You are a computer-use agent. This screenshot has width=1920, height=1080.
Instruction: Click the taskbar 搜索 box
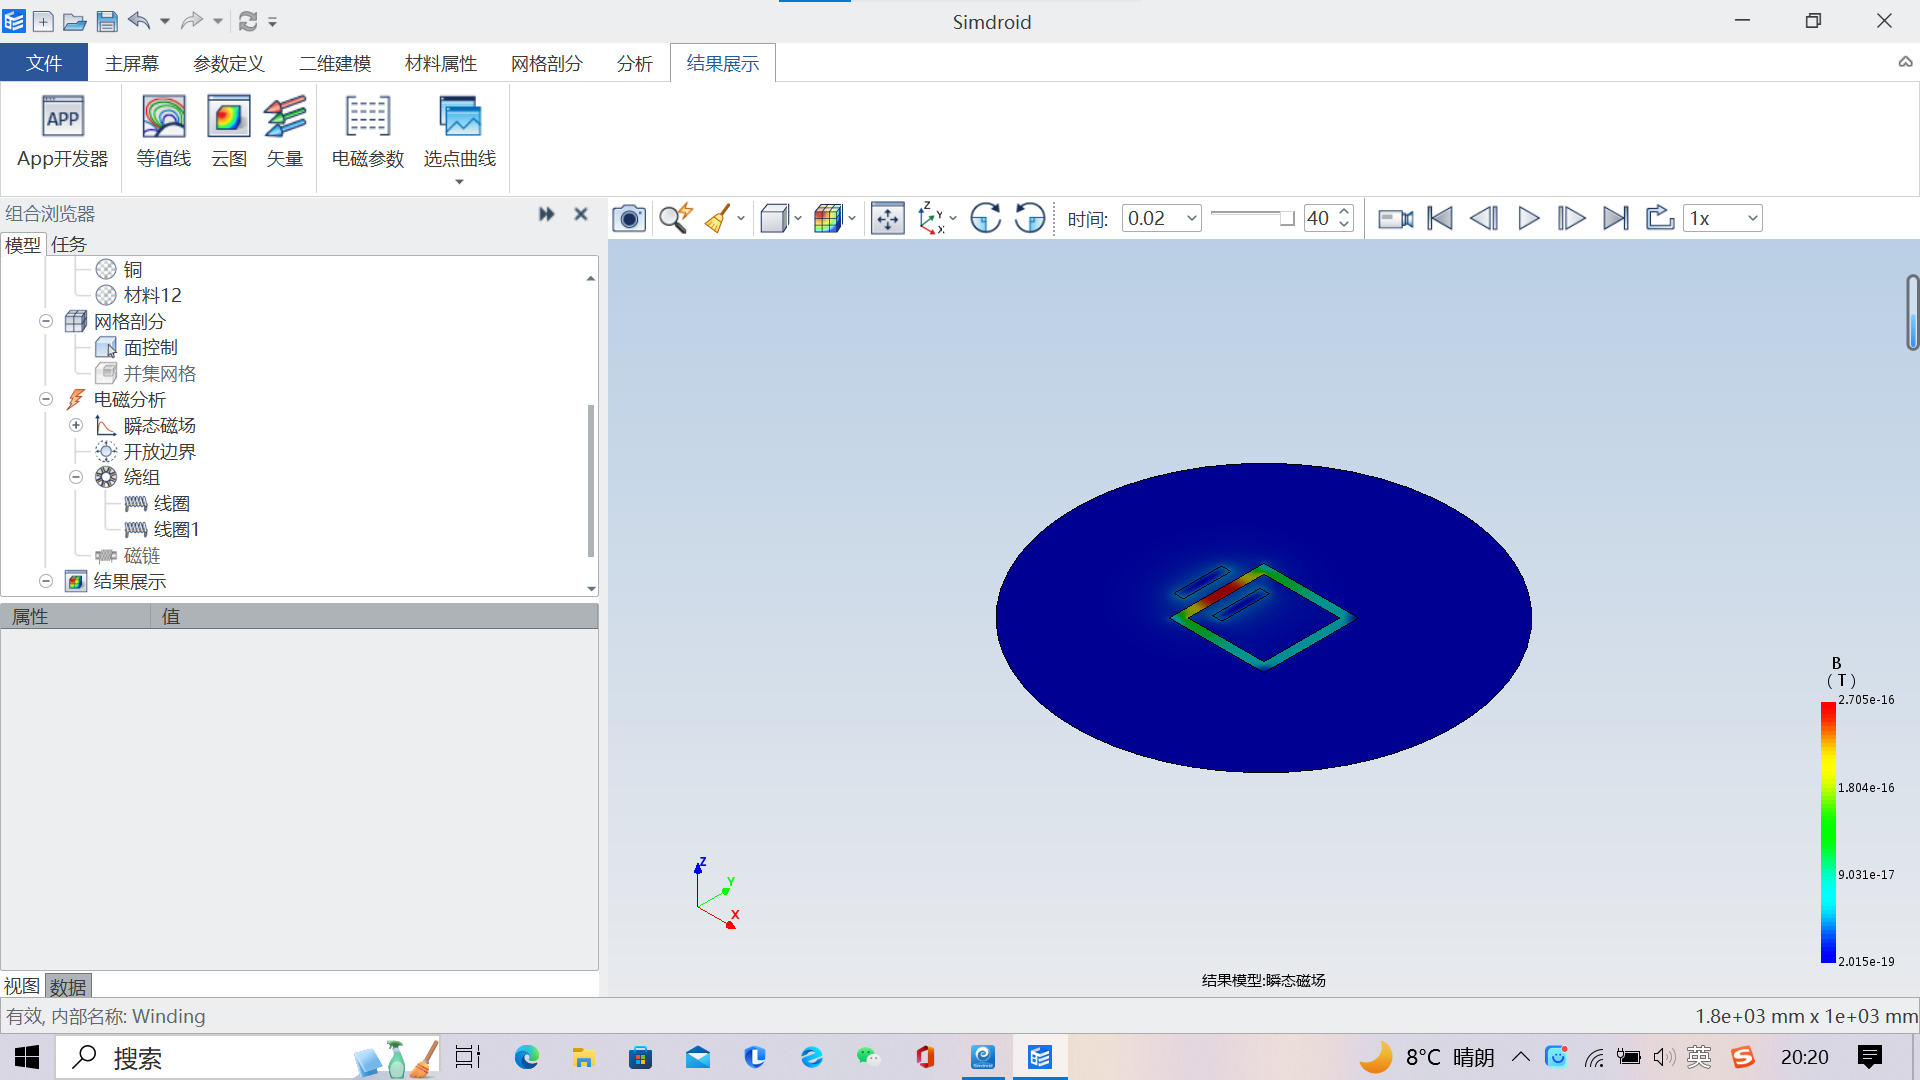[248, 1057]
